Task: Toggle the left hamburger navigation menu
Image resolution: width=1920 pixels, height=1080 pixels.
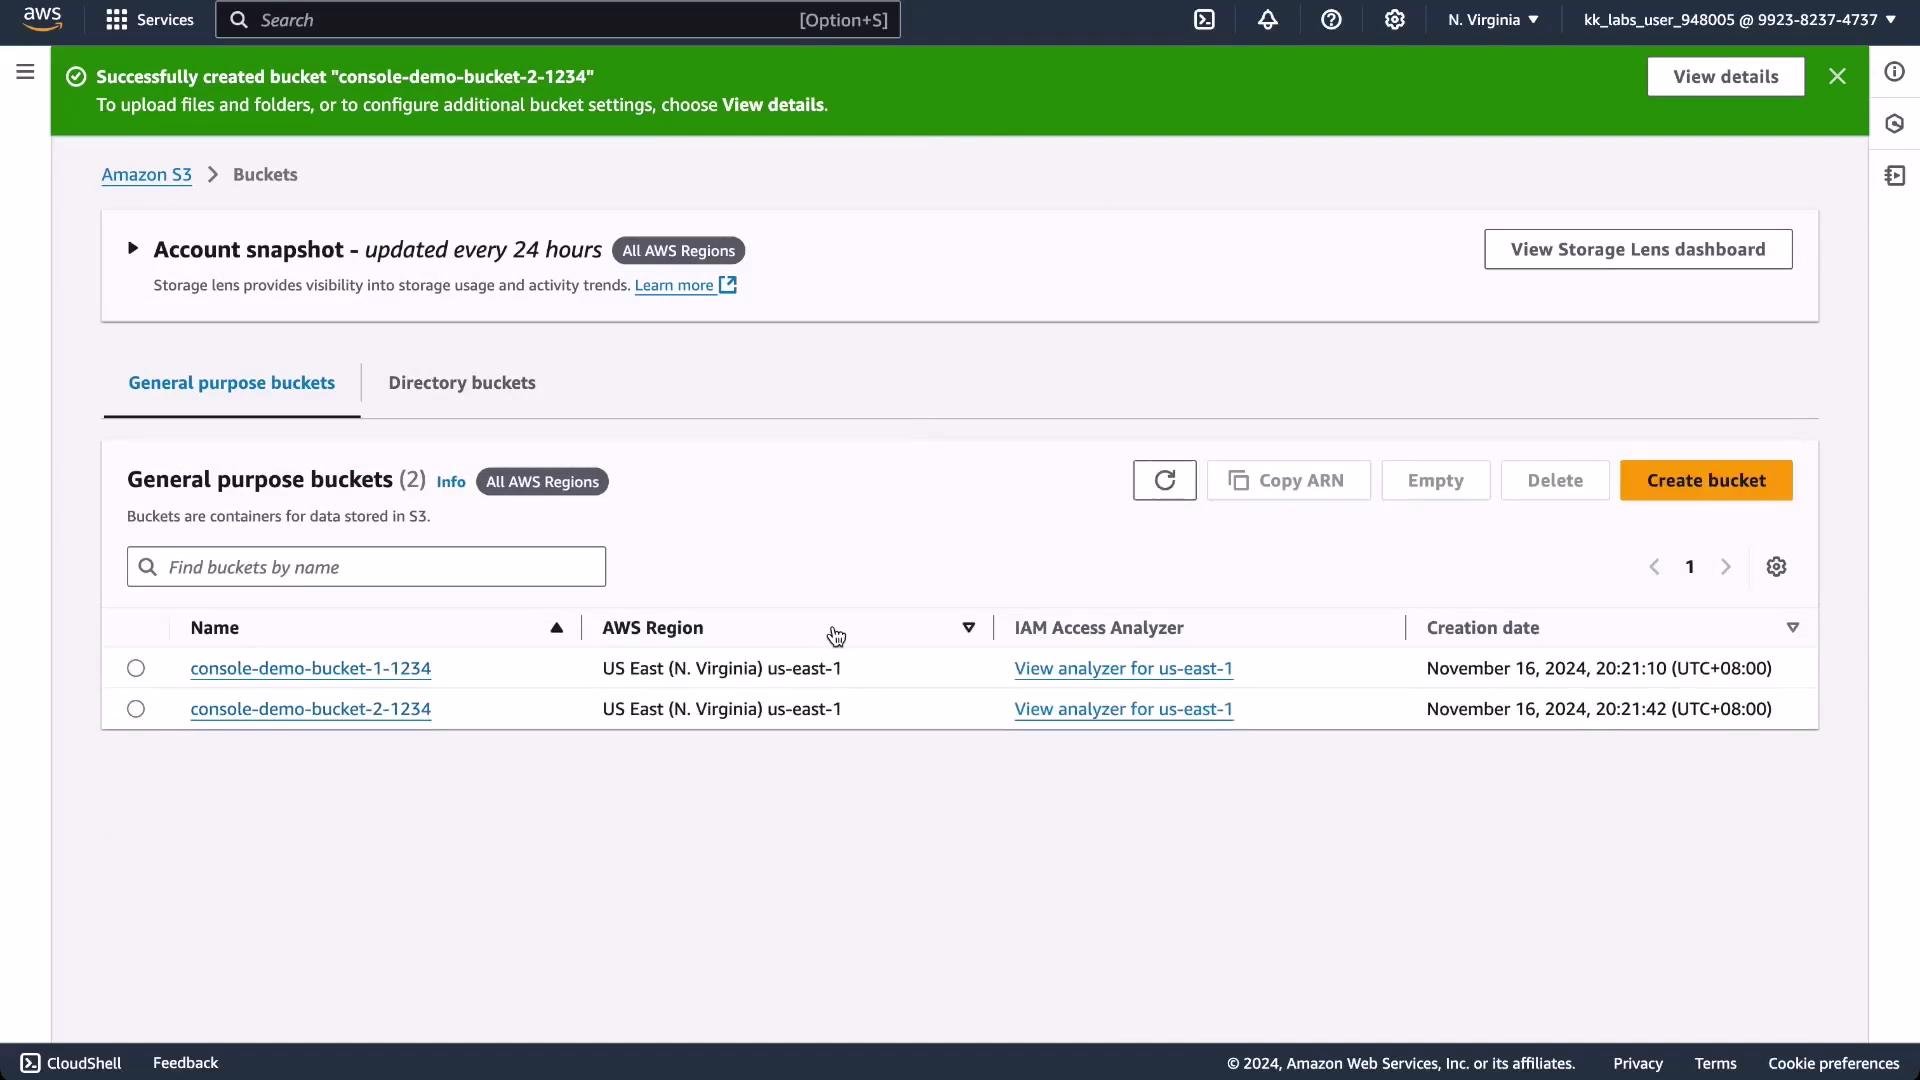Action: click(x=25, y=72)
